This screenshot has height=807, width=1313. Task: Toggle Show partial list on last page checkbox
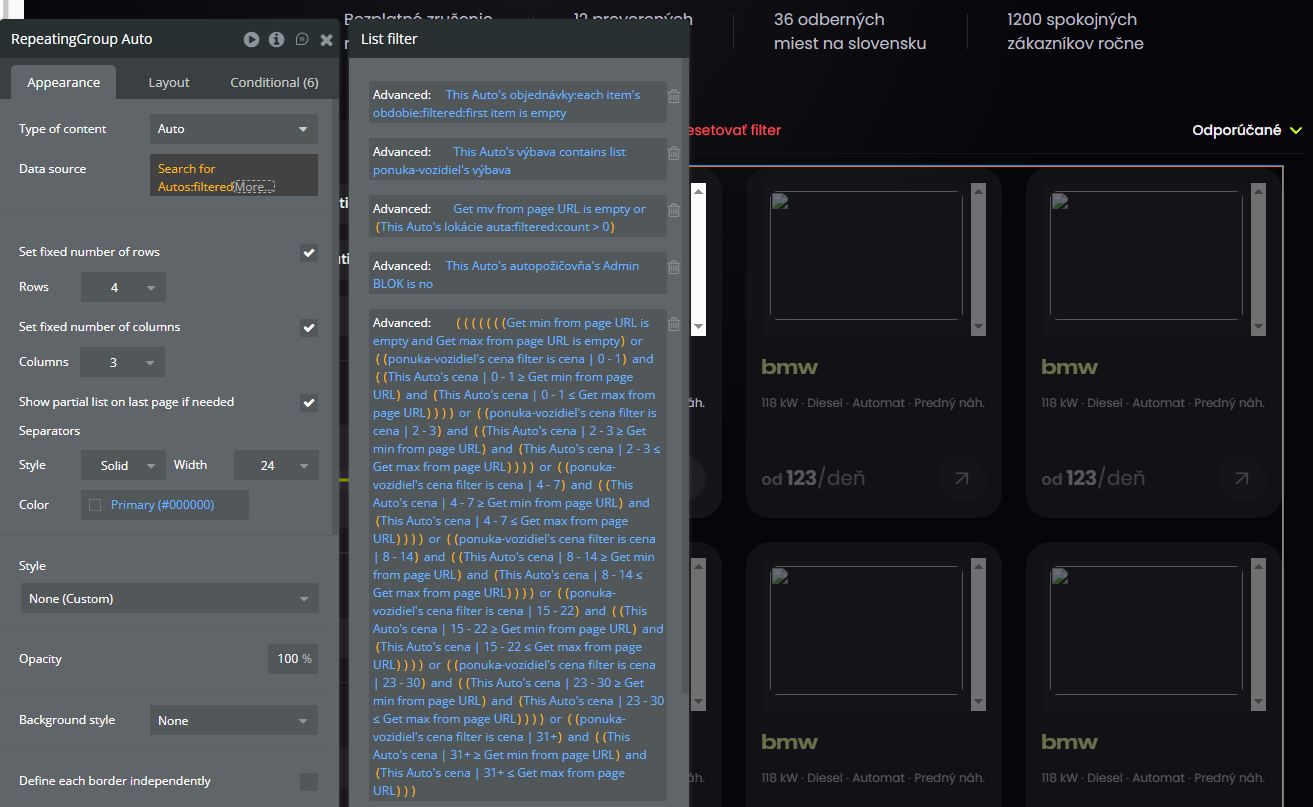pyautogui.click(x=309, y=403)
